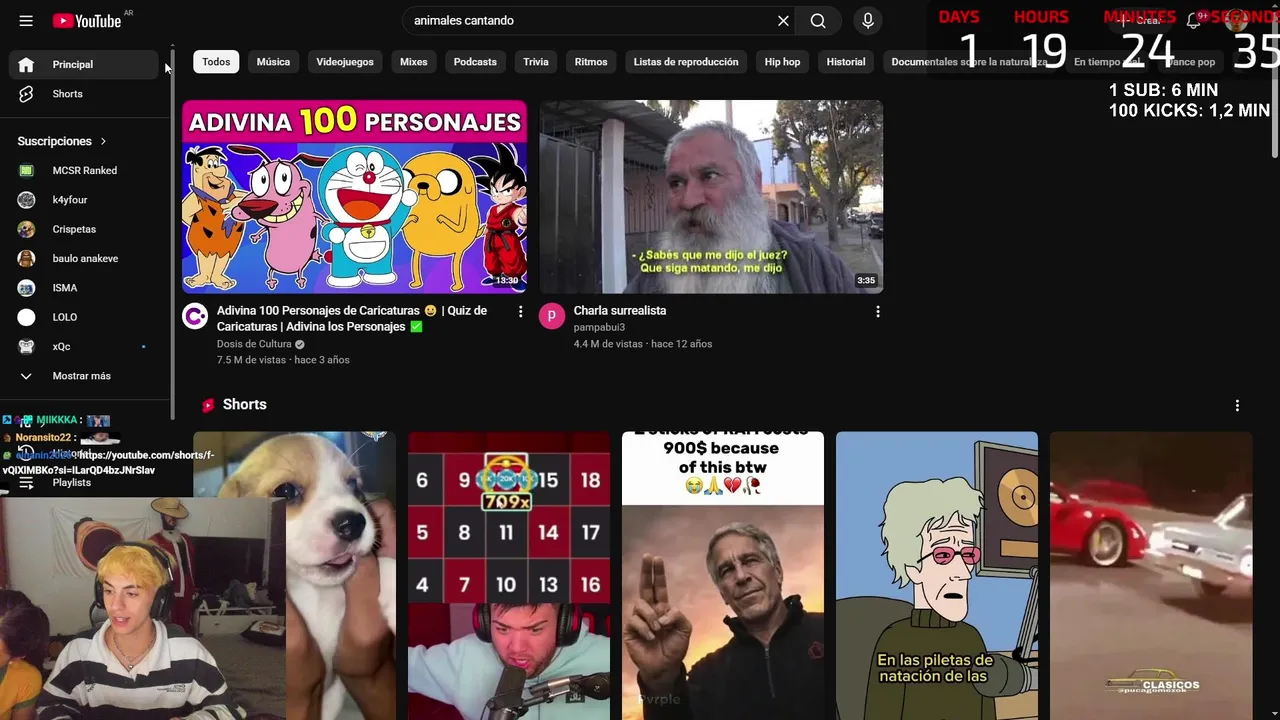1280x720 pixels.
Task: Select Documentales sobre la naturaleza chip
Action: click(x=969, y=62)
